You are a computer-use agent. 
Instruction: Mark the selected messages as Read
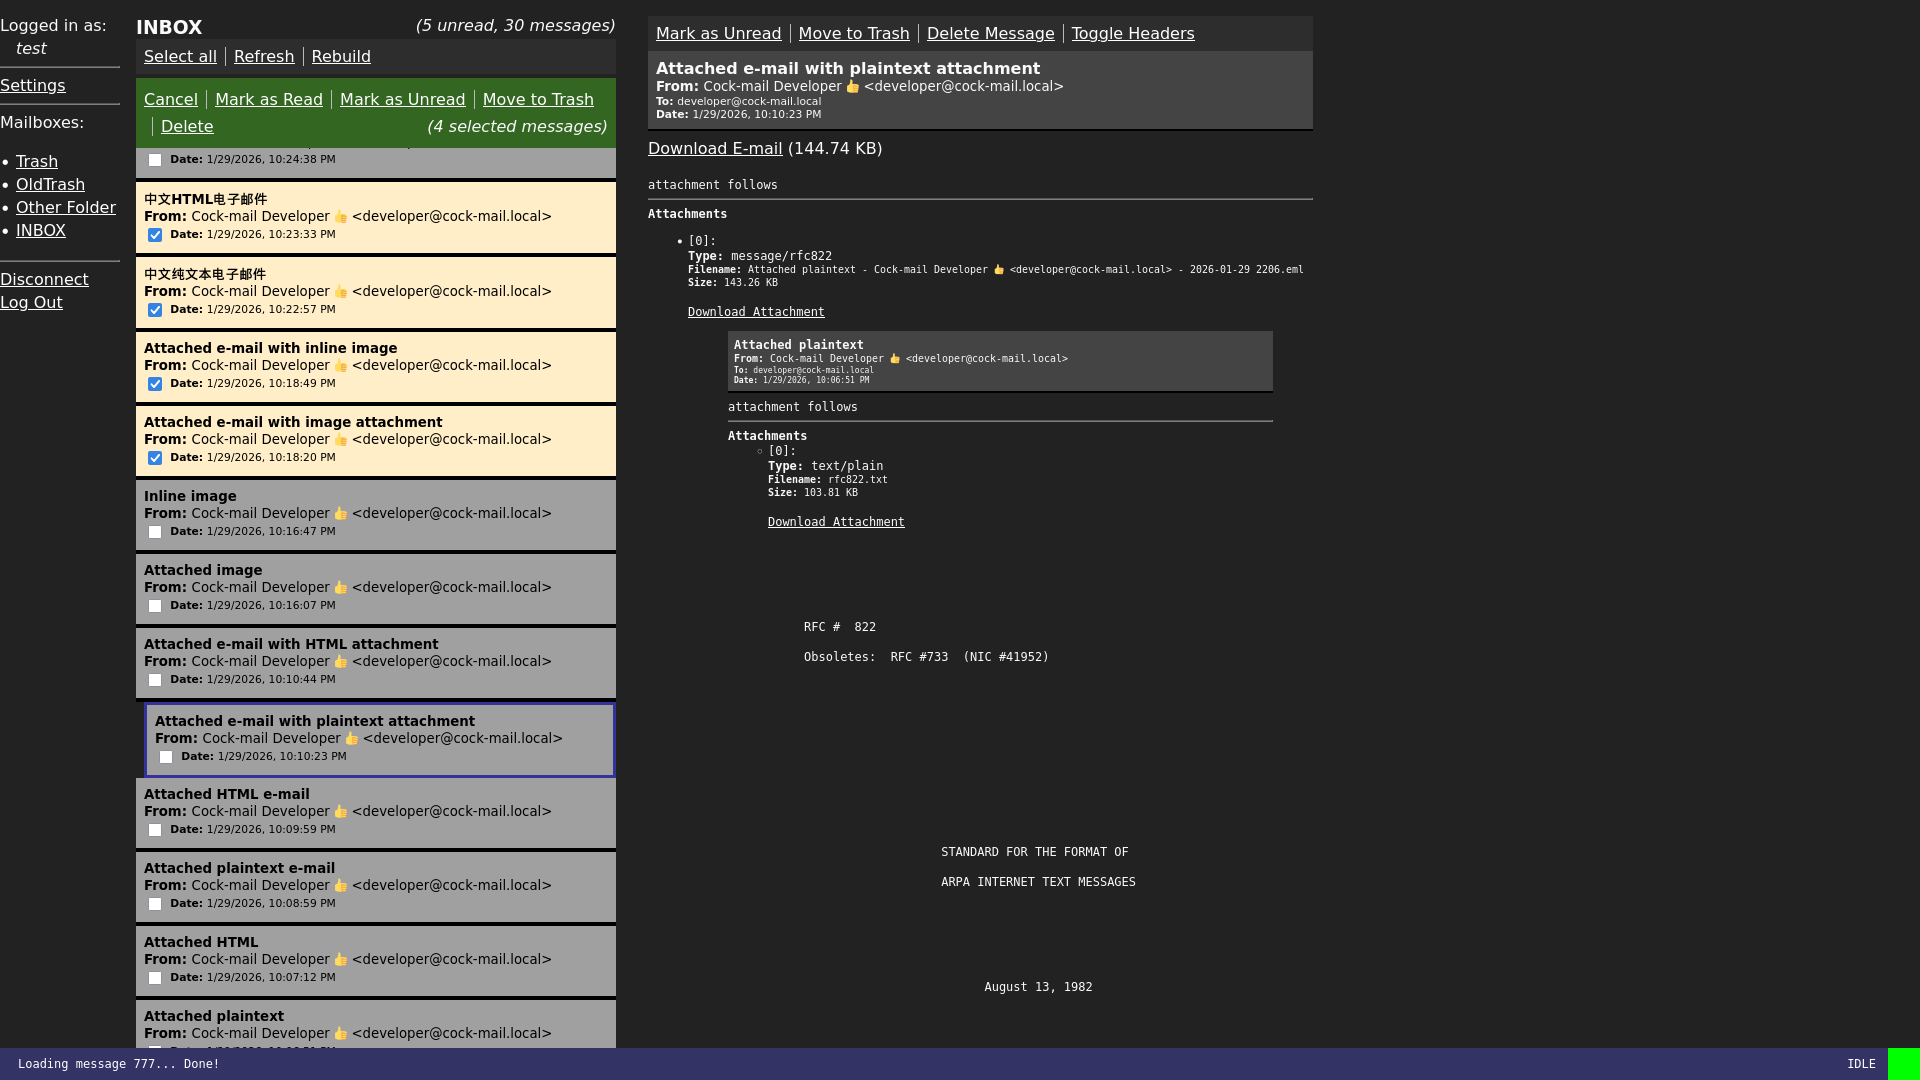pyautogui.click(x=268, y=99)
